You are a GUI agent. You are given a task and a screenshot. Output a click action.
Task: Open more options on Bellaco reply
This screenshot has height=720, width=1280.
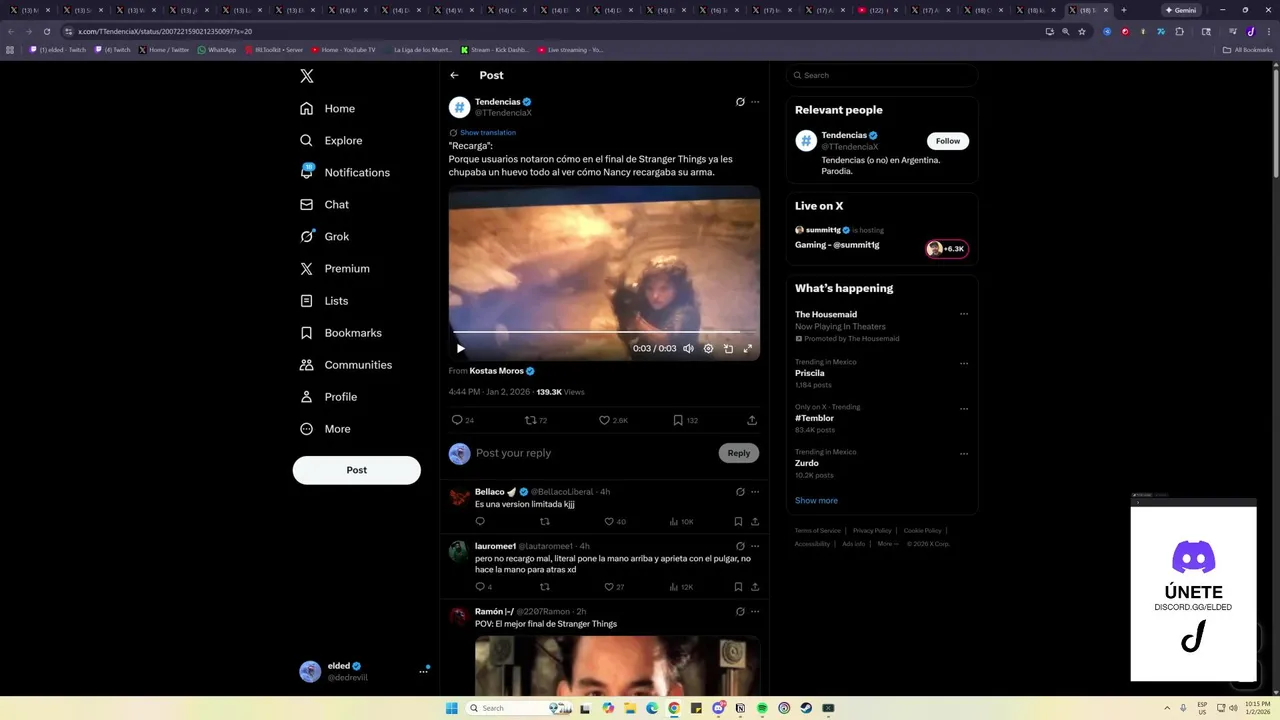click(x=755, y=492)
